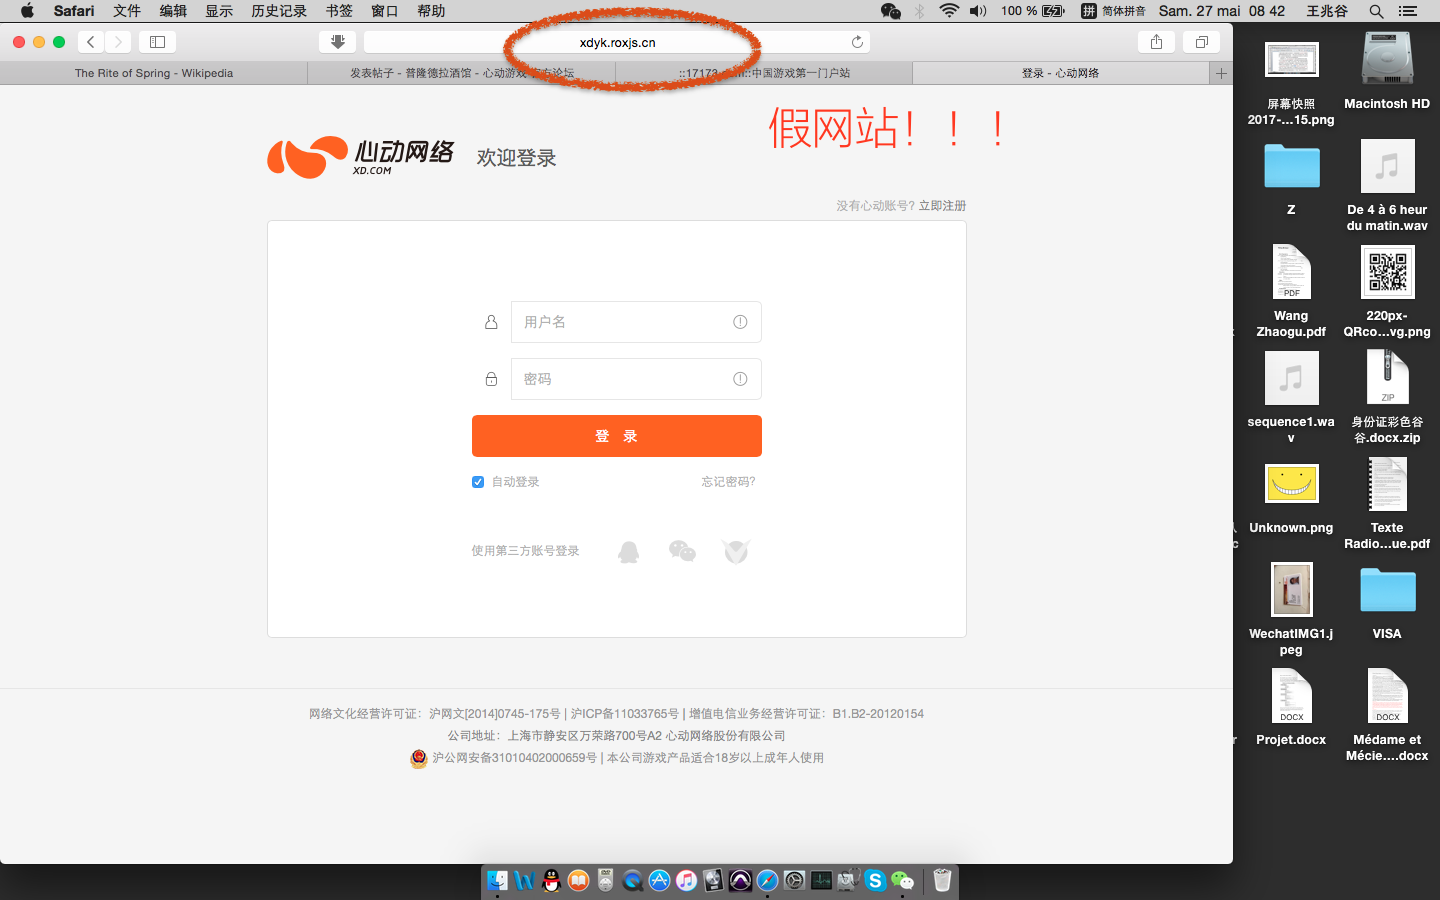This screenshot has width=1440, height=900.
Task: Log in with WeChat icon on page
Action: (x=682, y=551)
